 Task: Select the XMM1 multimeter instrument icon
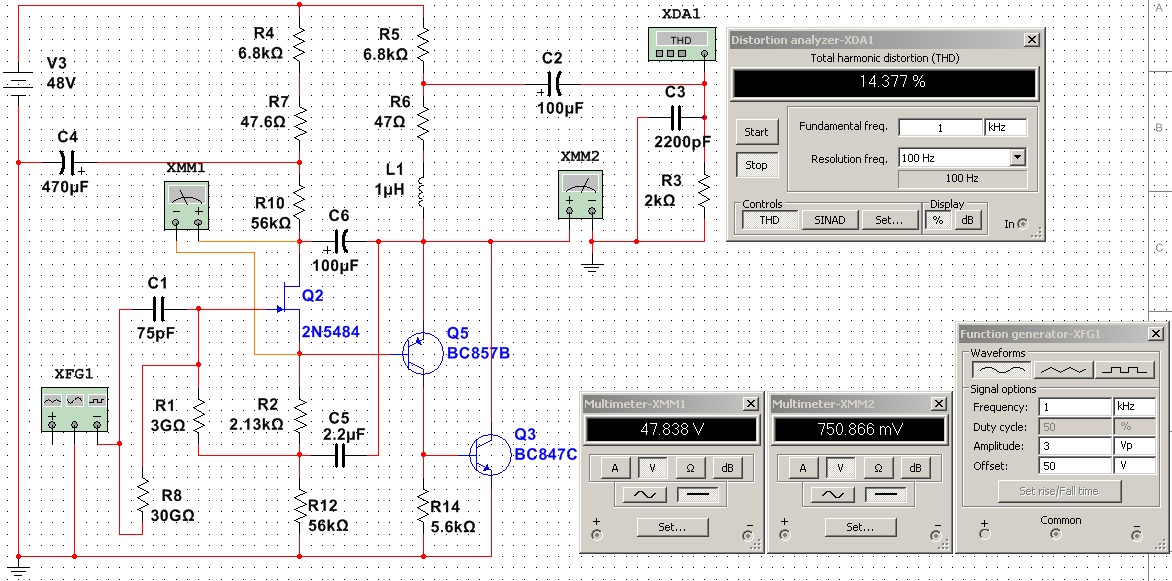click(186, 205)
